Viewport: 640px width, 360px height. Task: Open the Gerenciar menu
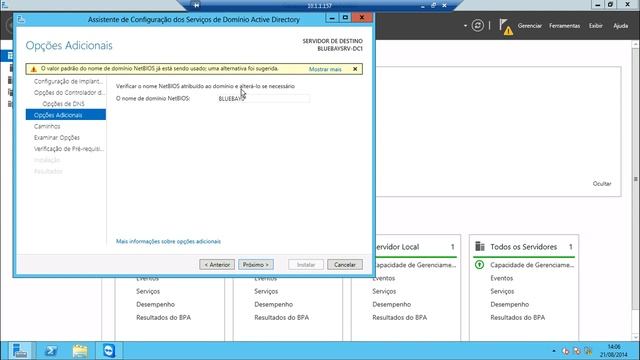[529, 26]
